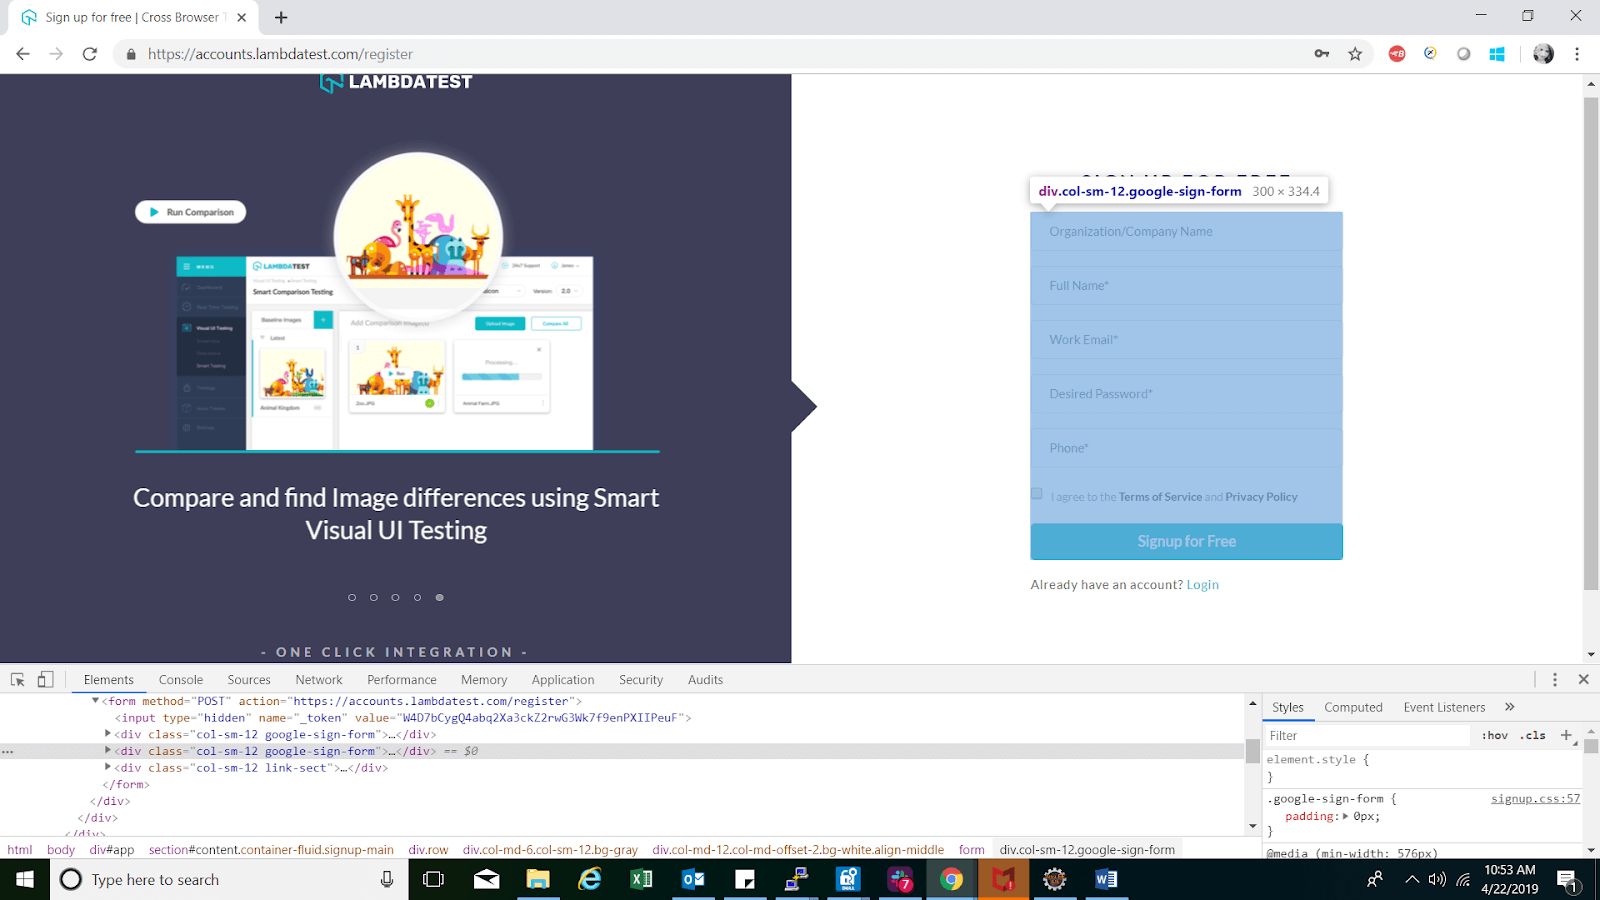Image resolution: width=1600 pixels, height=900 pixels.
Task: Show more Styles sidebar tabs chevron
Action: [1510, 707]
